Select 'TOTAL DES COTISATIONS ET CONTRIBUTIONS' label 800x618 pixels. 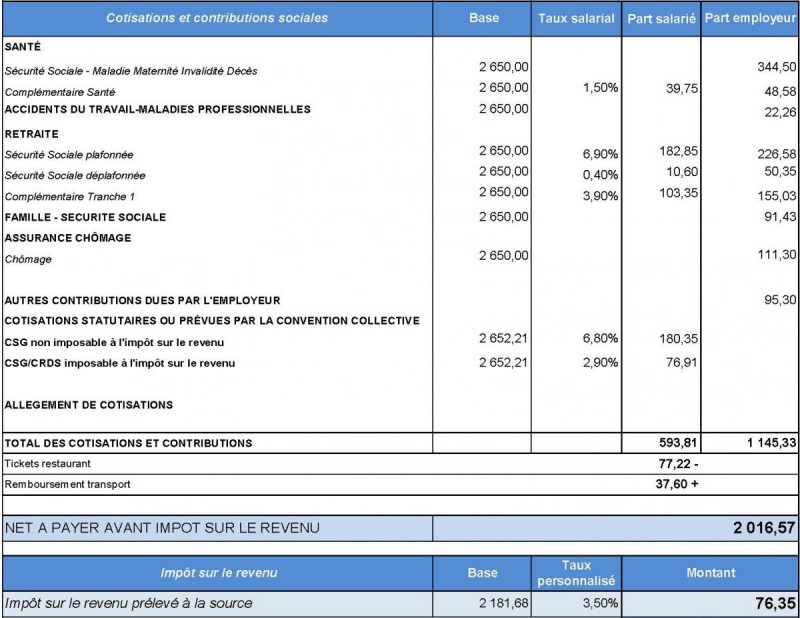pyautogui.click(x=129, y=443)
